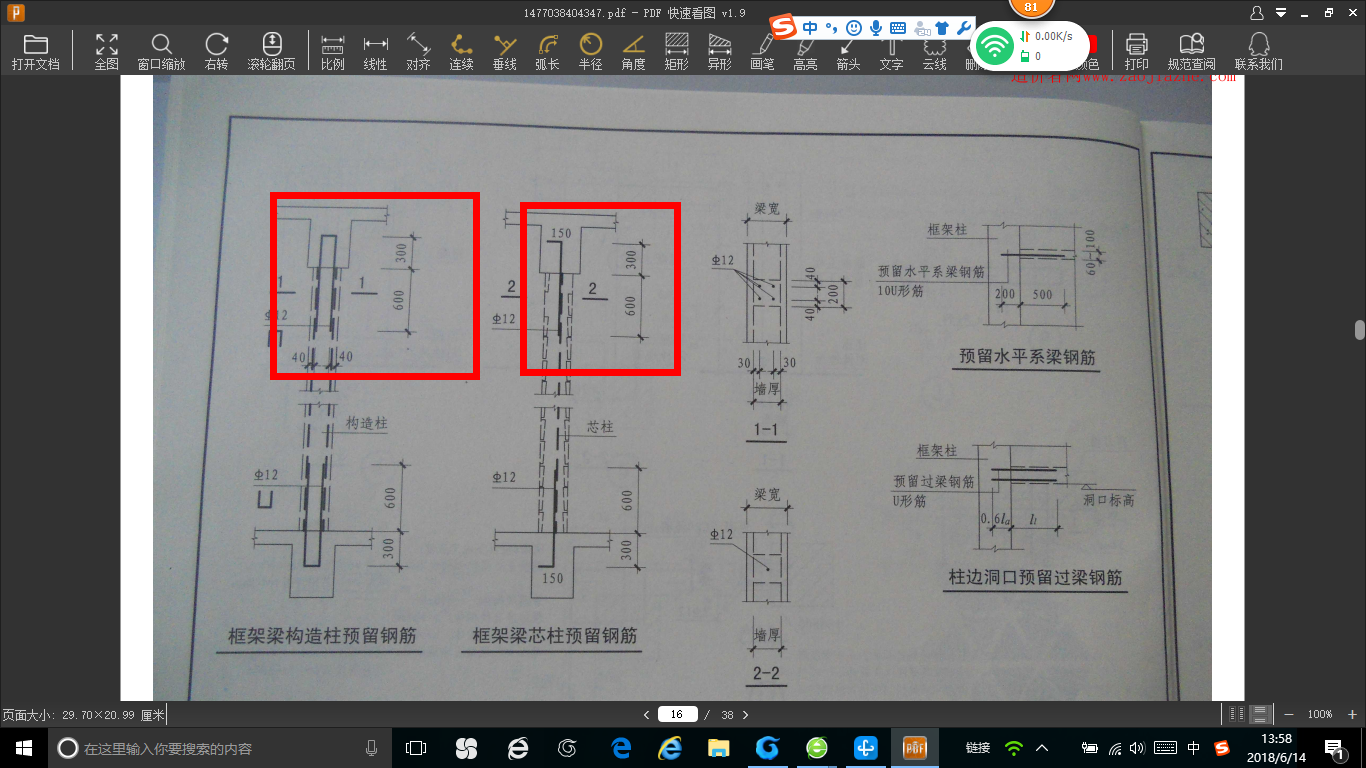Click the user account icon in title bar
1366x768 pixels.
[1257, 13]
